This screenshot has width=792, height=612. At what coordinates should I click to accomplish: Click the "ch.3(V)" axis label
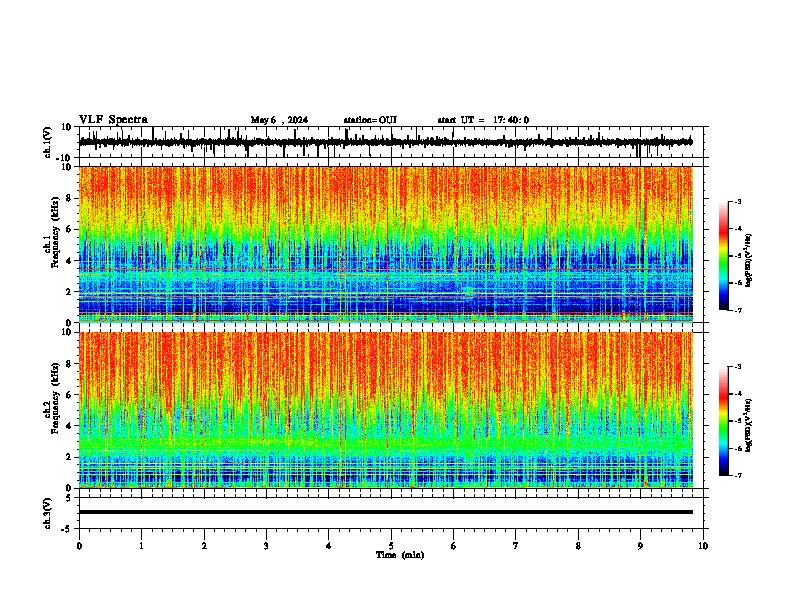pos(48,513)
